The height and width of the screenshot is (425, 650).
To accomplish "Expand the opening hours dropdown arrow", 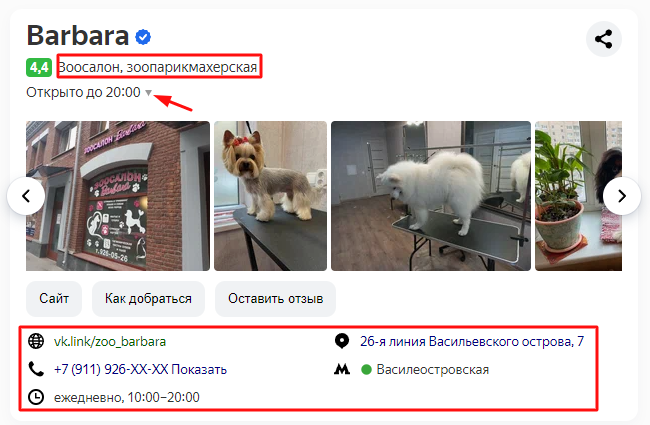I will (148, 93).
